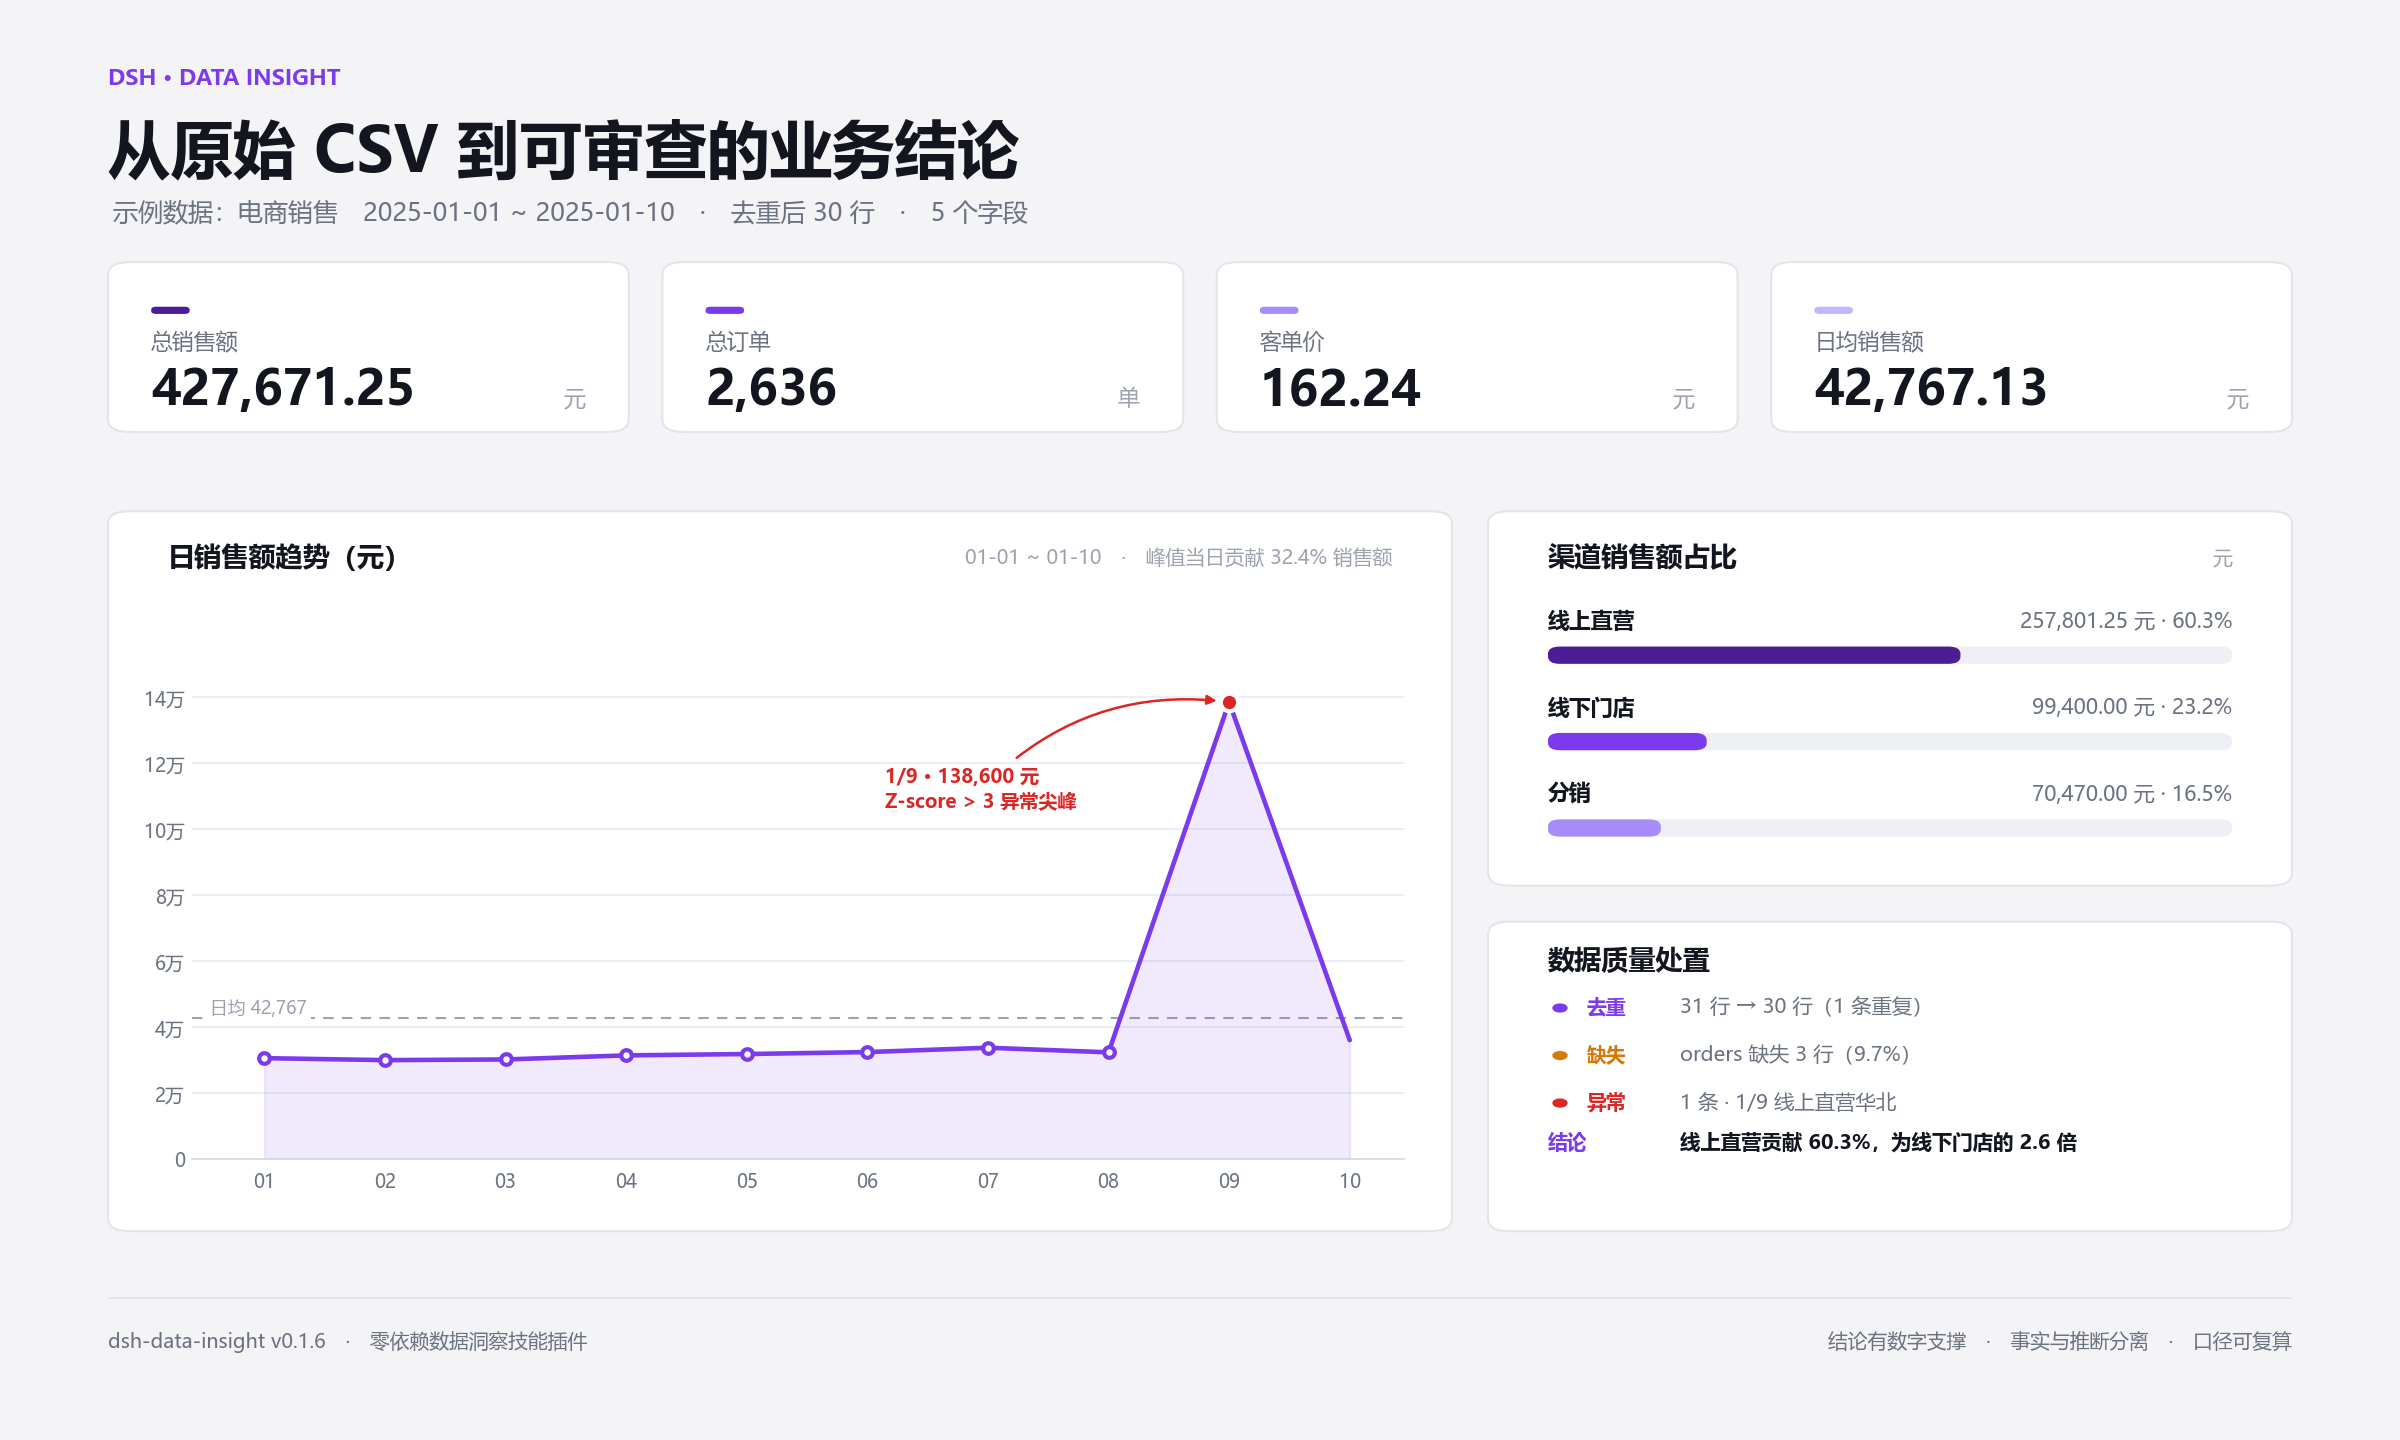The width and height of the screenshot is (2400, 1440).
Task: Click the 1 条 · 1/9 线上直营华北 text
Action: (x=1788, y=1102)
